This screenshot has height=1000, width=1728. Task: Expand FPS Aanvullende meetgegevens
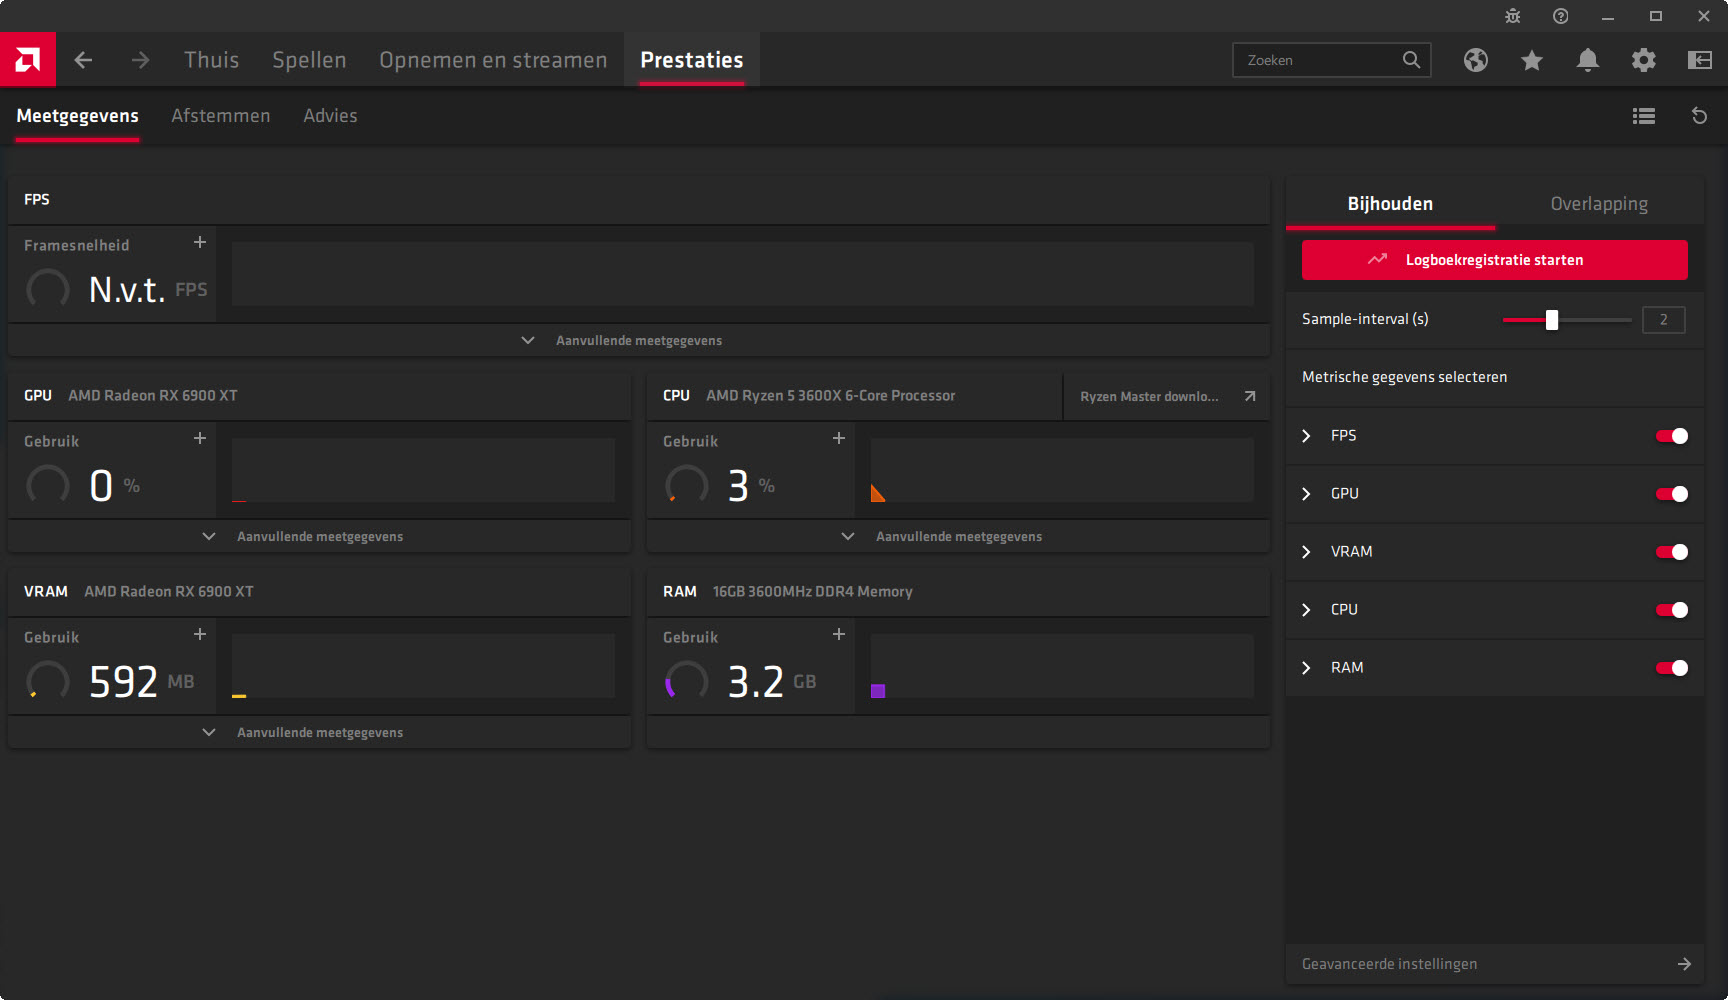639,340
